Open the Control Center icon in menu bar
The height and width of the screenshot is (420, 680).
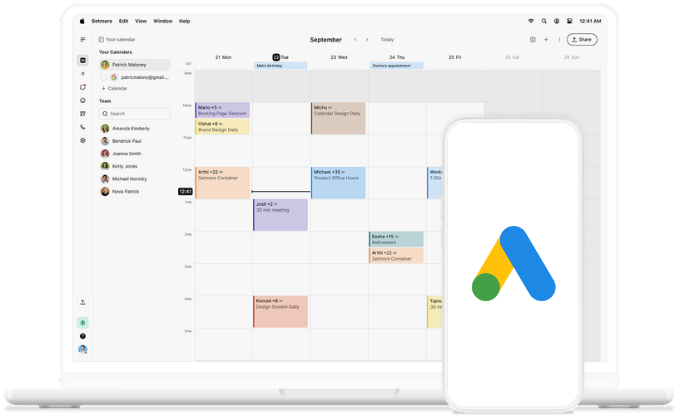tap(569, 21)
